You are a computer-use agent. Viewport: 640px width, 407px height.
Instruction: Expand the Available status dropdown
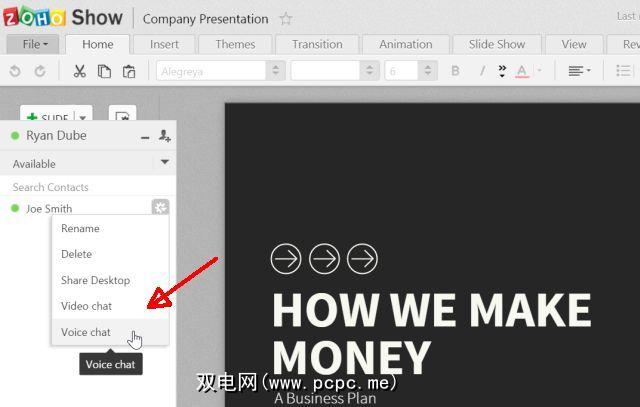(x=164, y=162)
